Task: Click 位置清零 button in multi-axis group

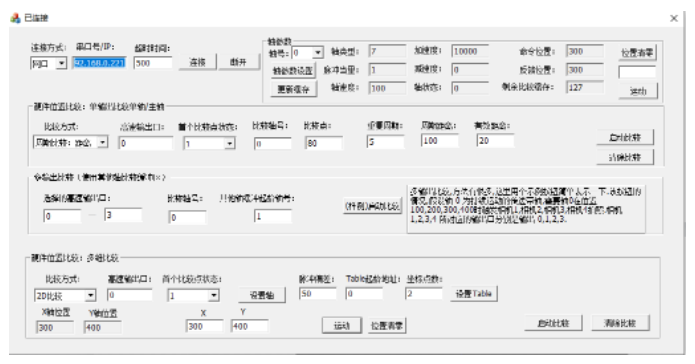Action: [x=387, y=326]
